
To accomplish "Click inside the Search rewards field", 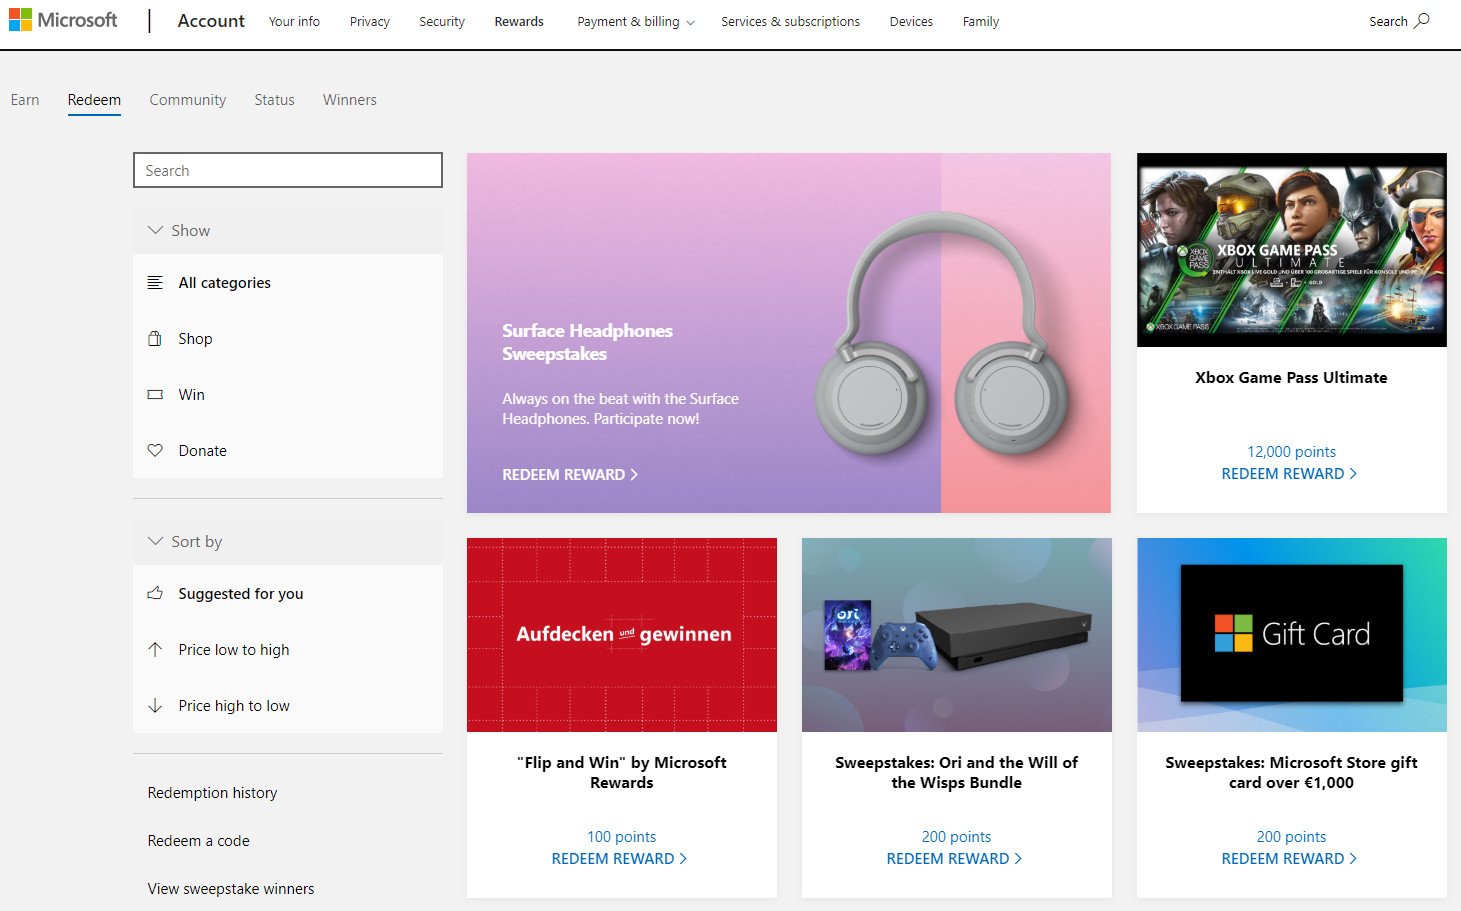I will point(287,170).
